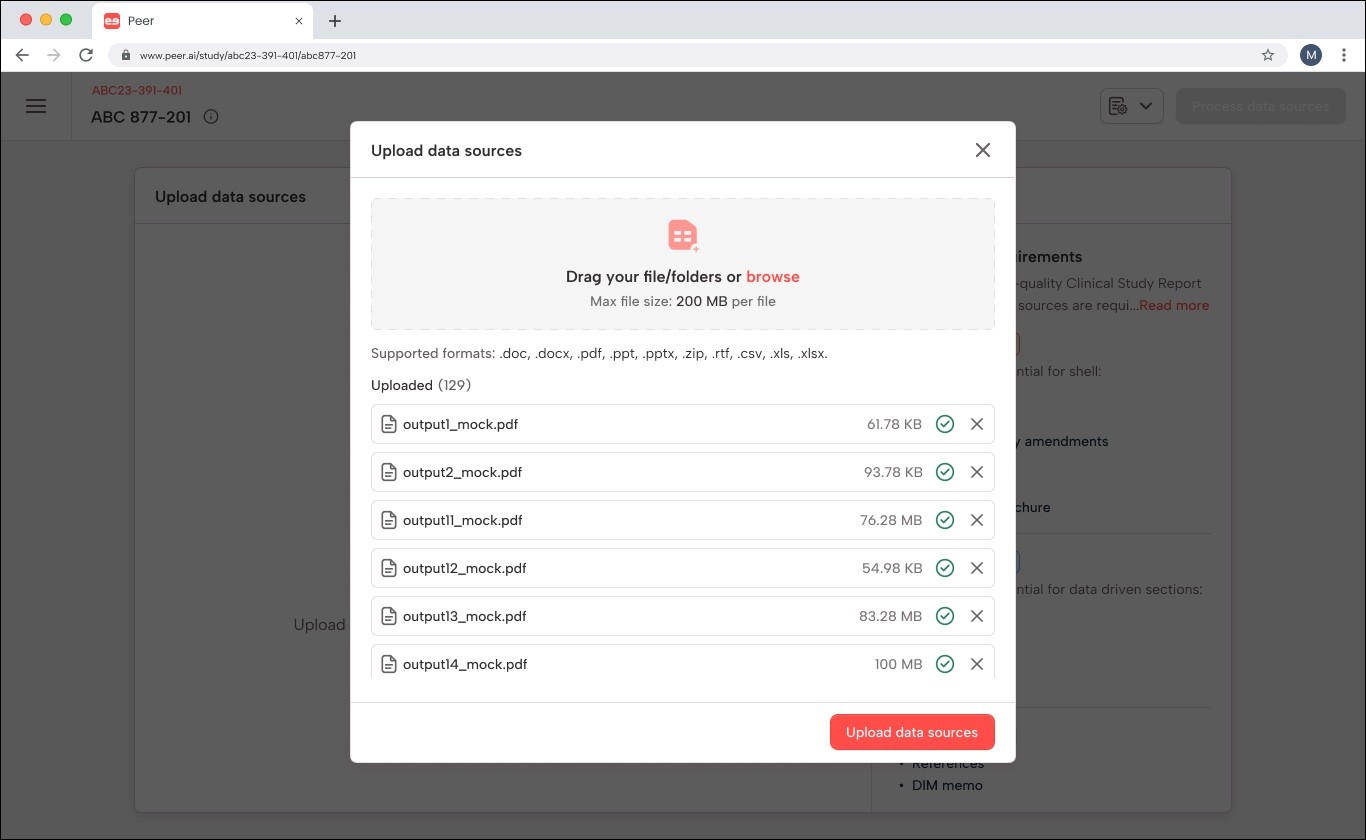Open the browser three-dot menu

(x=1344, y=55)
